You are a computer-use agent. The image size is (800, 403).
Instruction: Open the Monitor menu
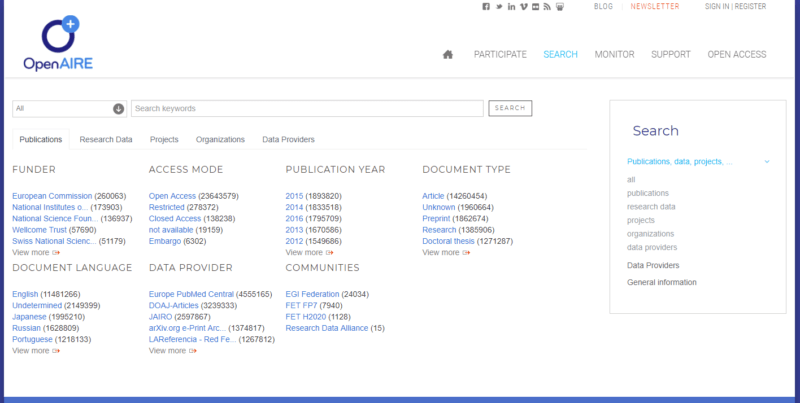614,54
